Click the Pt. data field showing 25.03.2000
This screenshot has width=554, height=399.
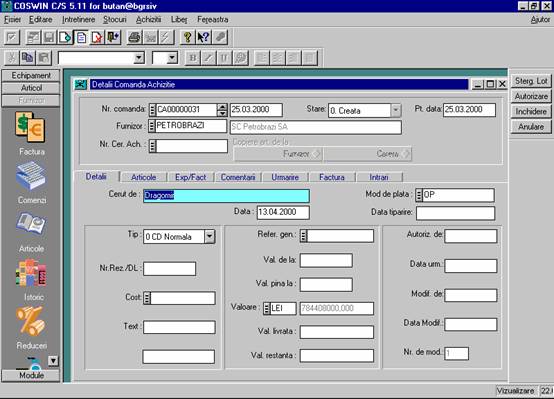click(469, 110)
